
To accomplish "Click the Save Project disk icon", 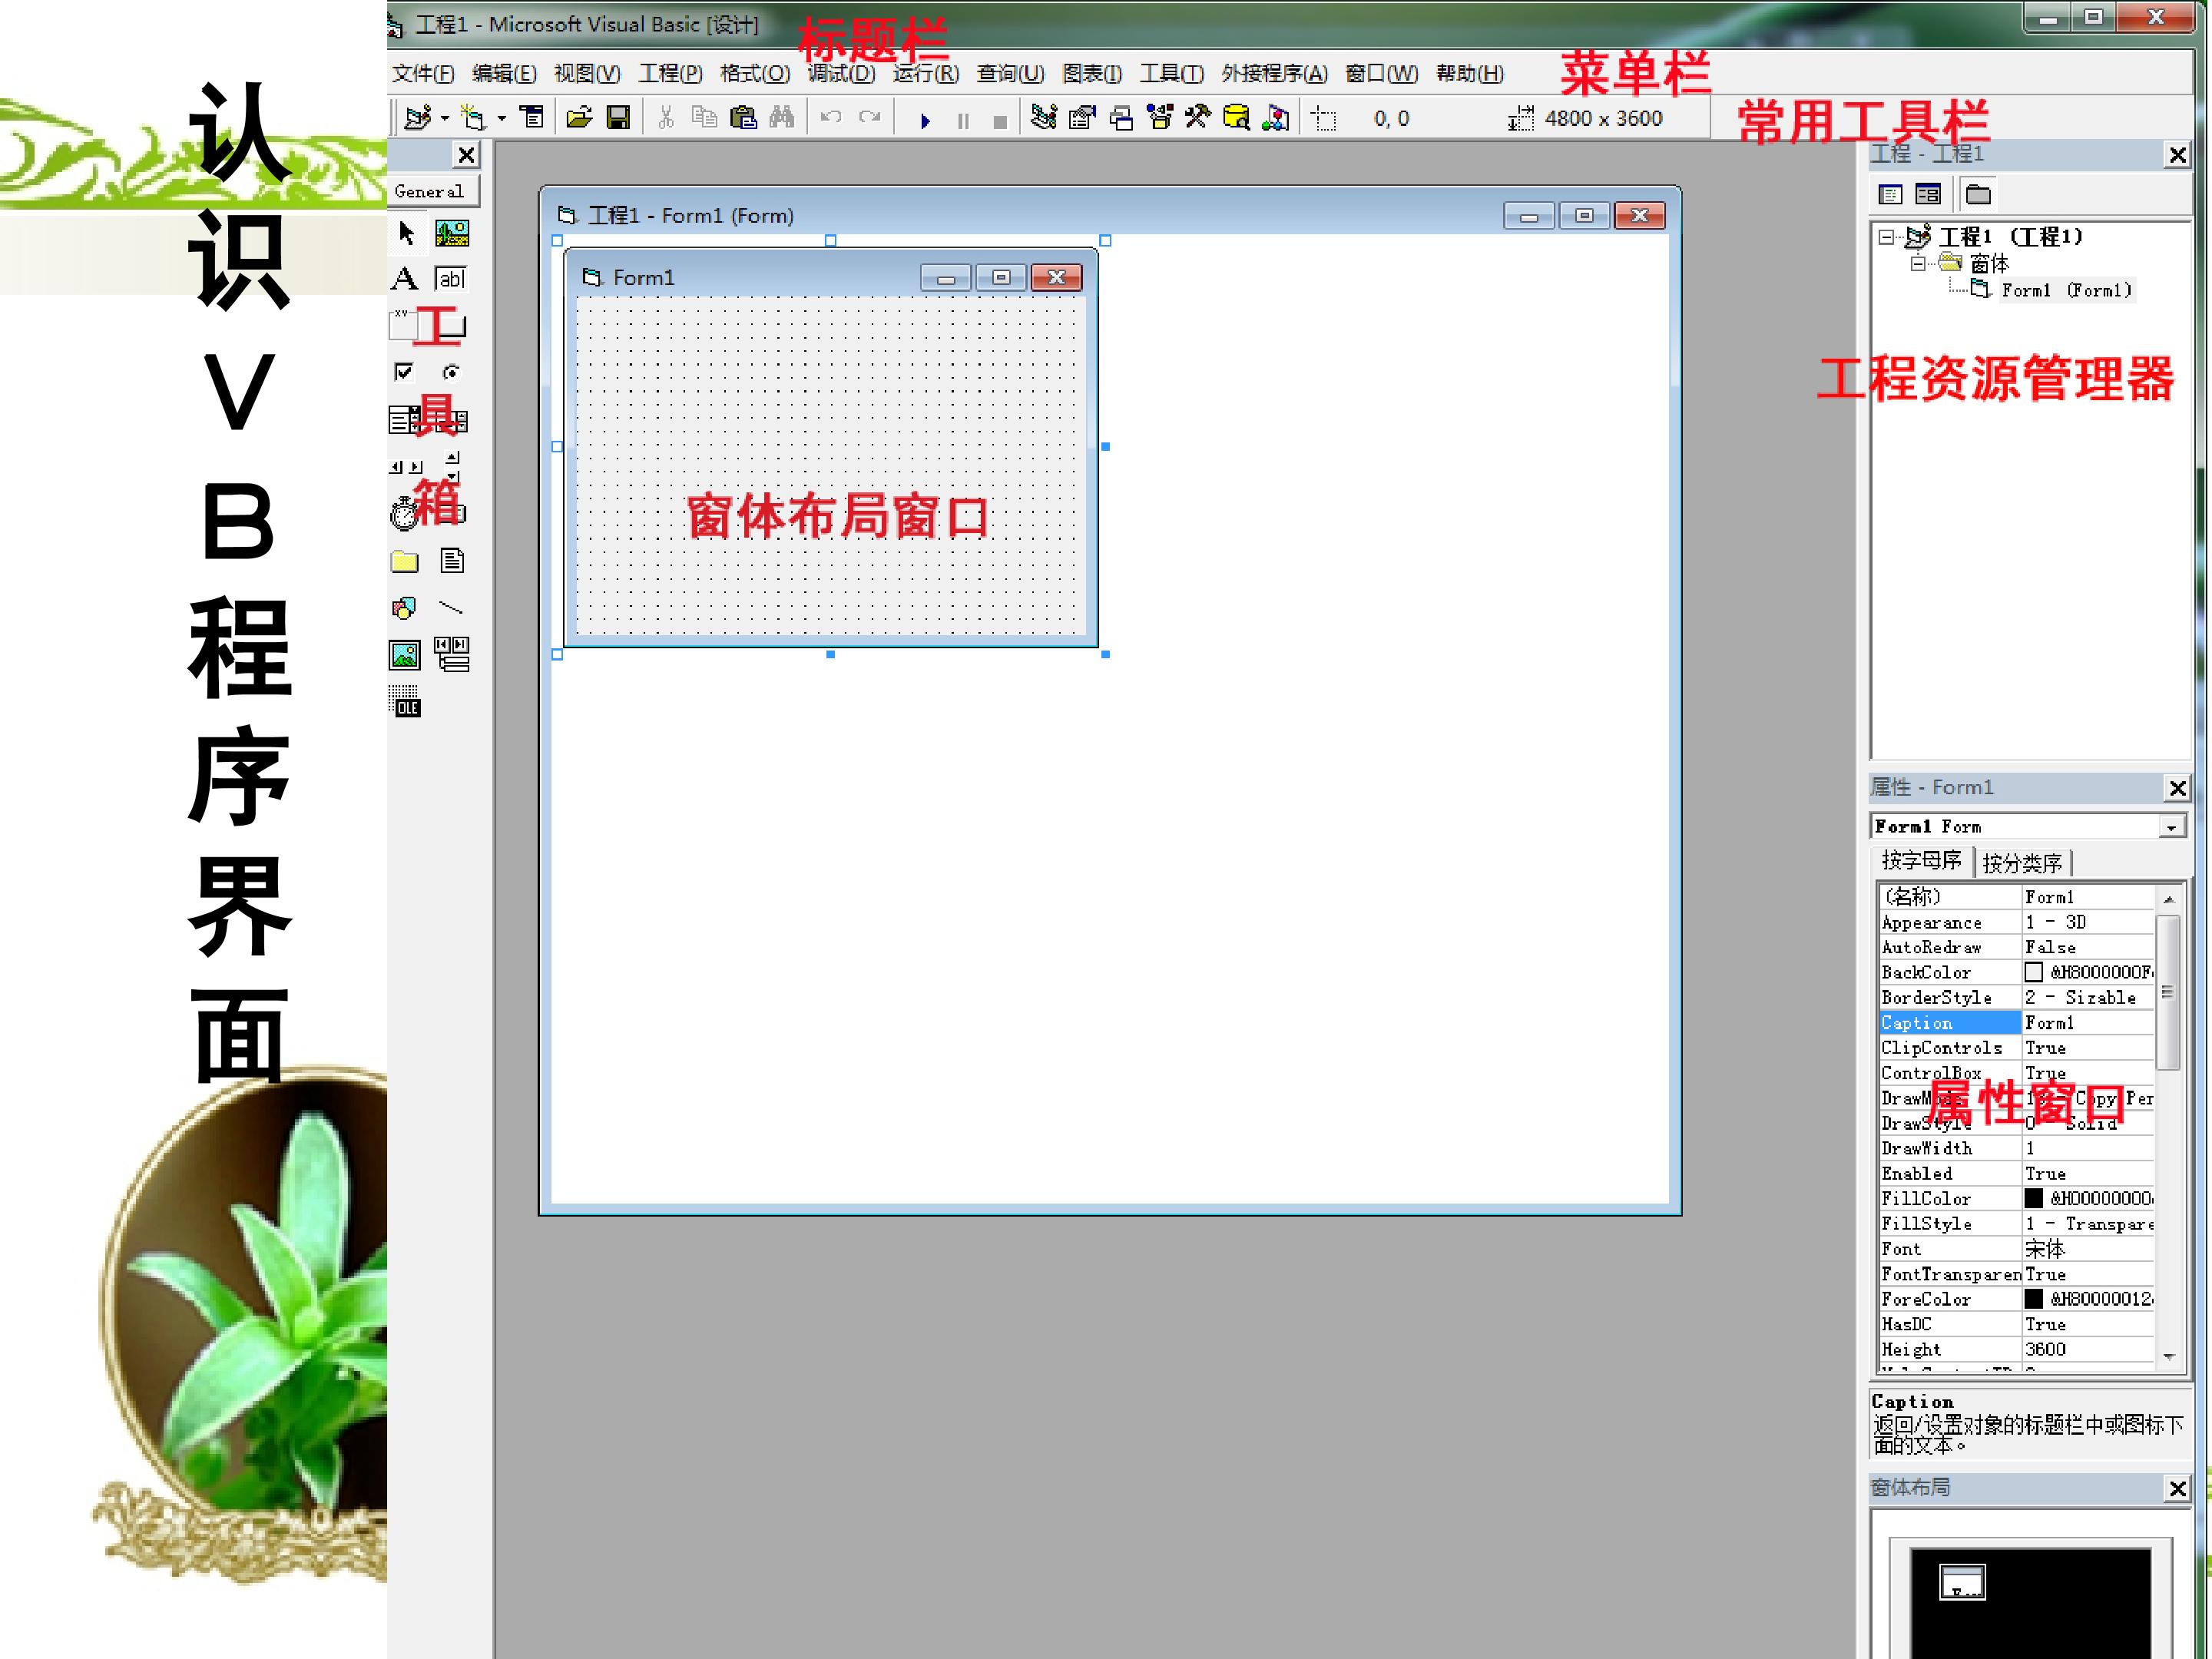I will (x=618, y=118).
